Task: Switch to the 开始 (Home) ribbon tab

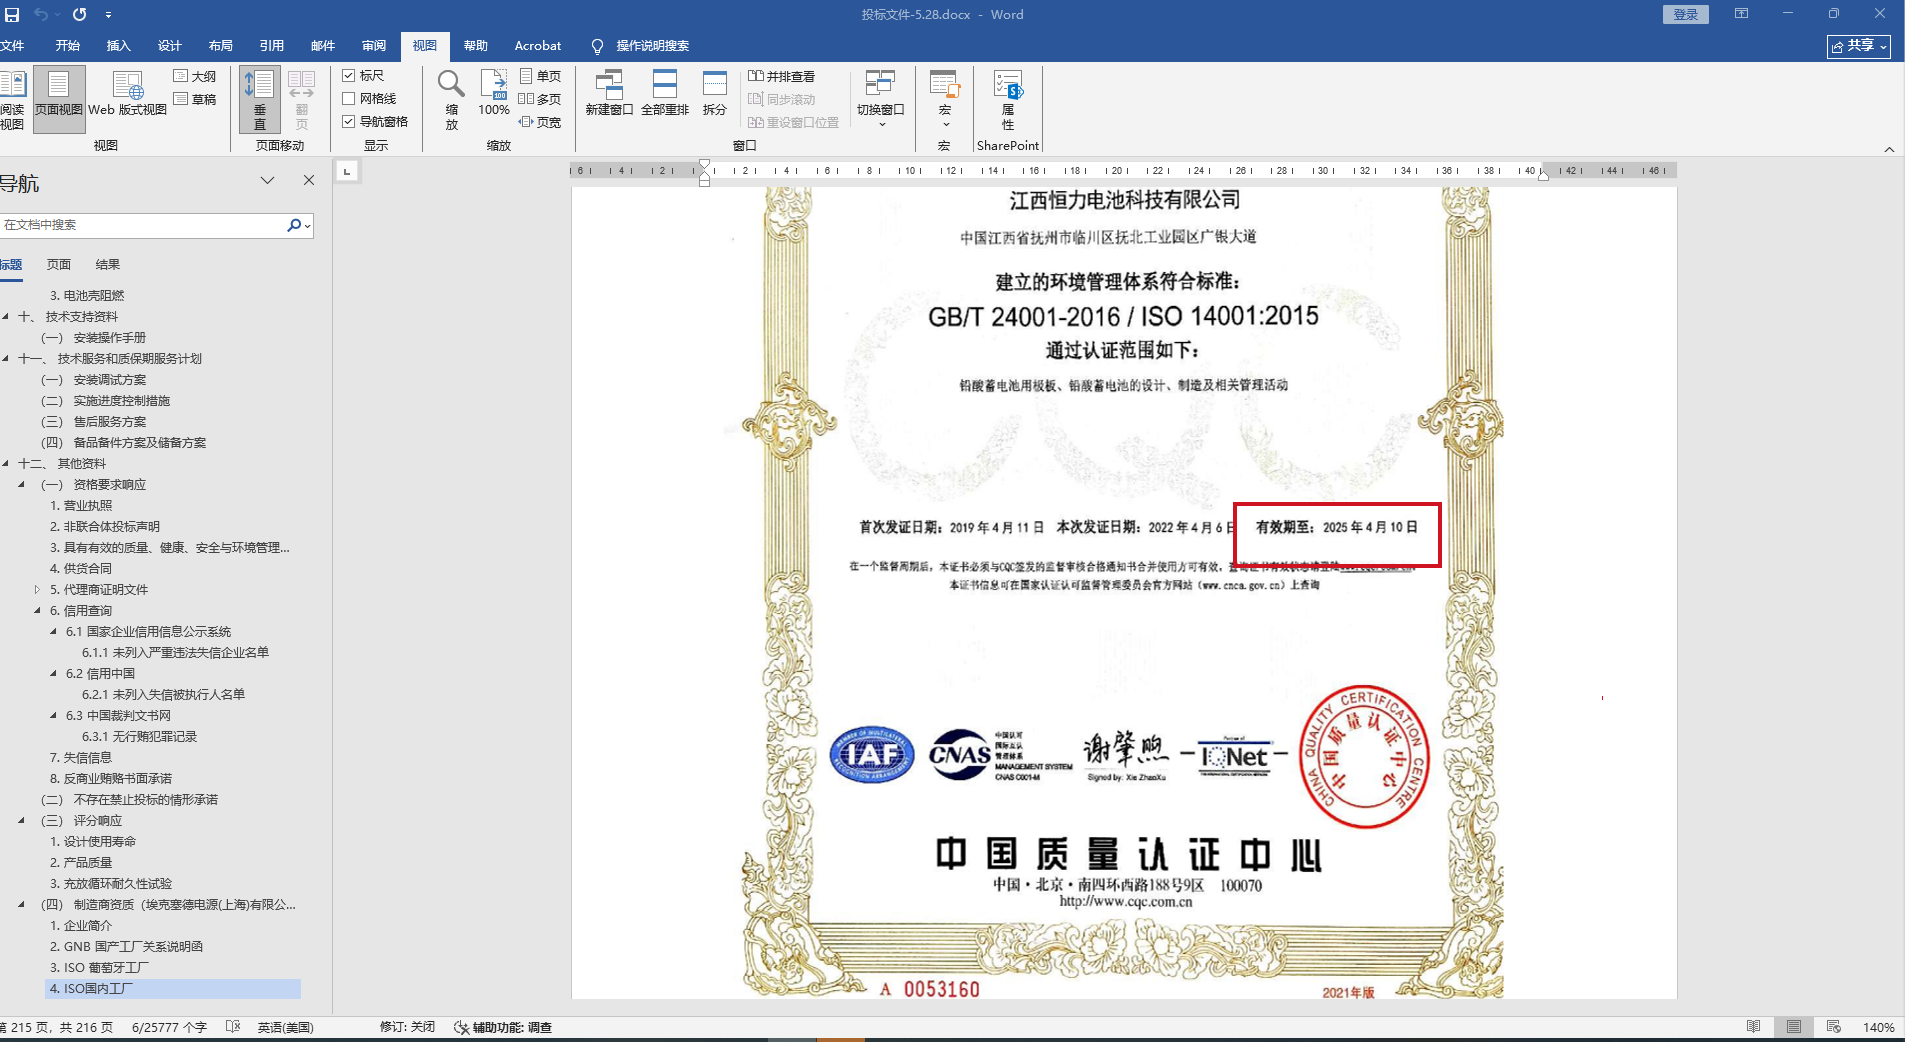Action: (67, 46)
